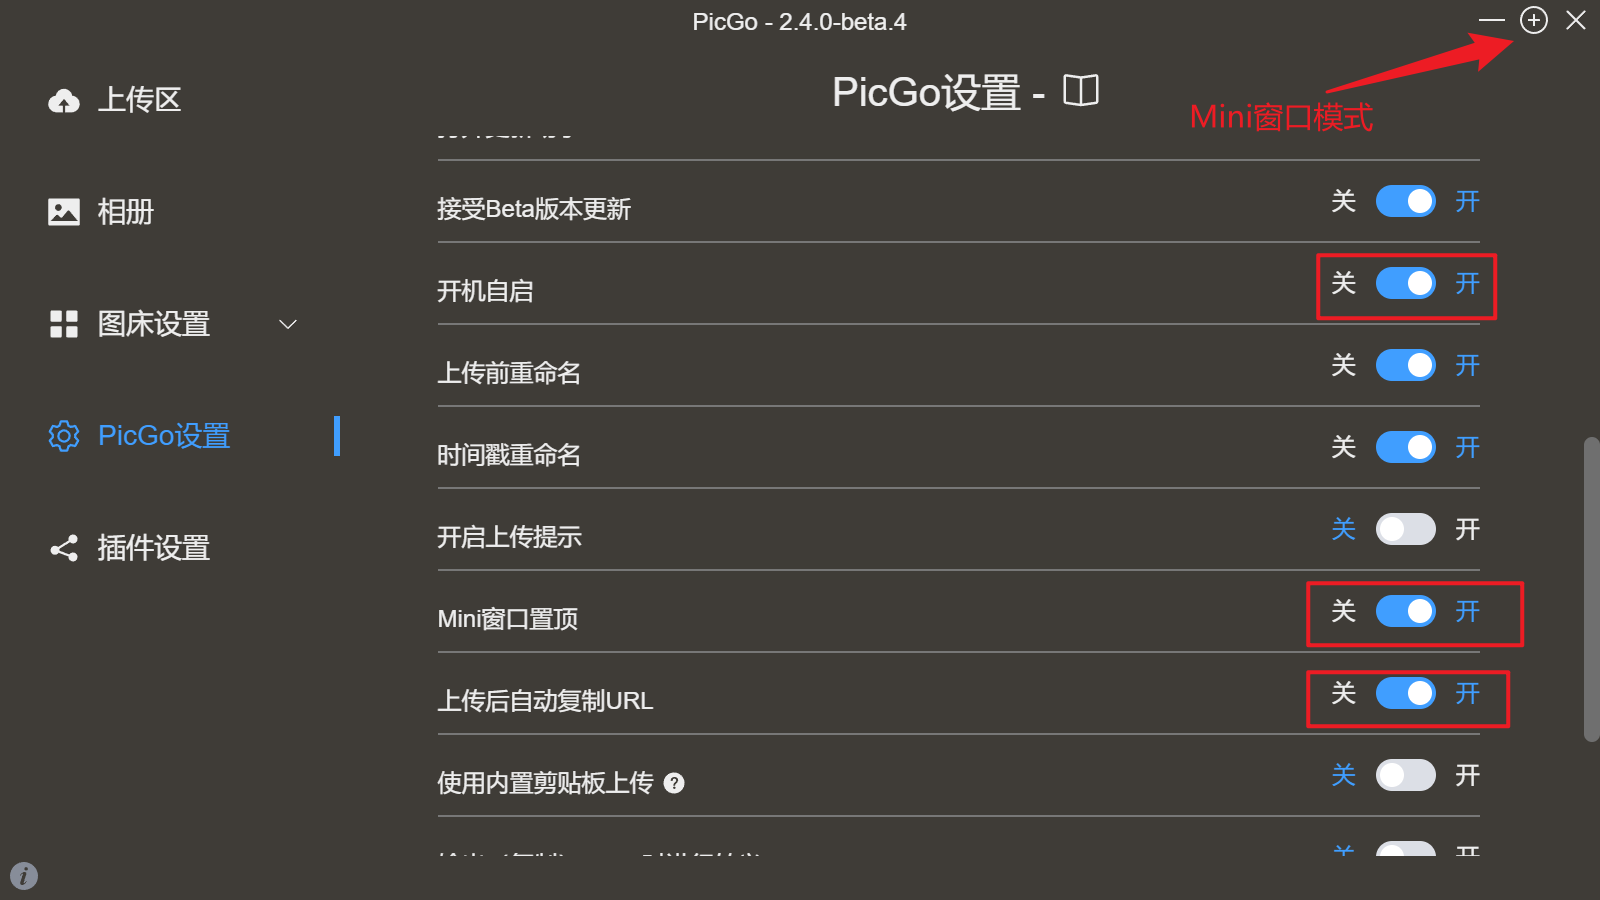
Task: Click the info icon at bottom left
Action: tap(24, 876)
